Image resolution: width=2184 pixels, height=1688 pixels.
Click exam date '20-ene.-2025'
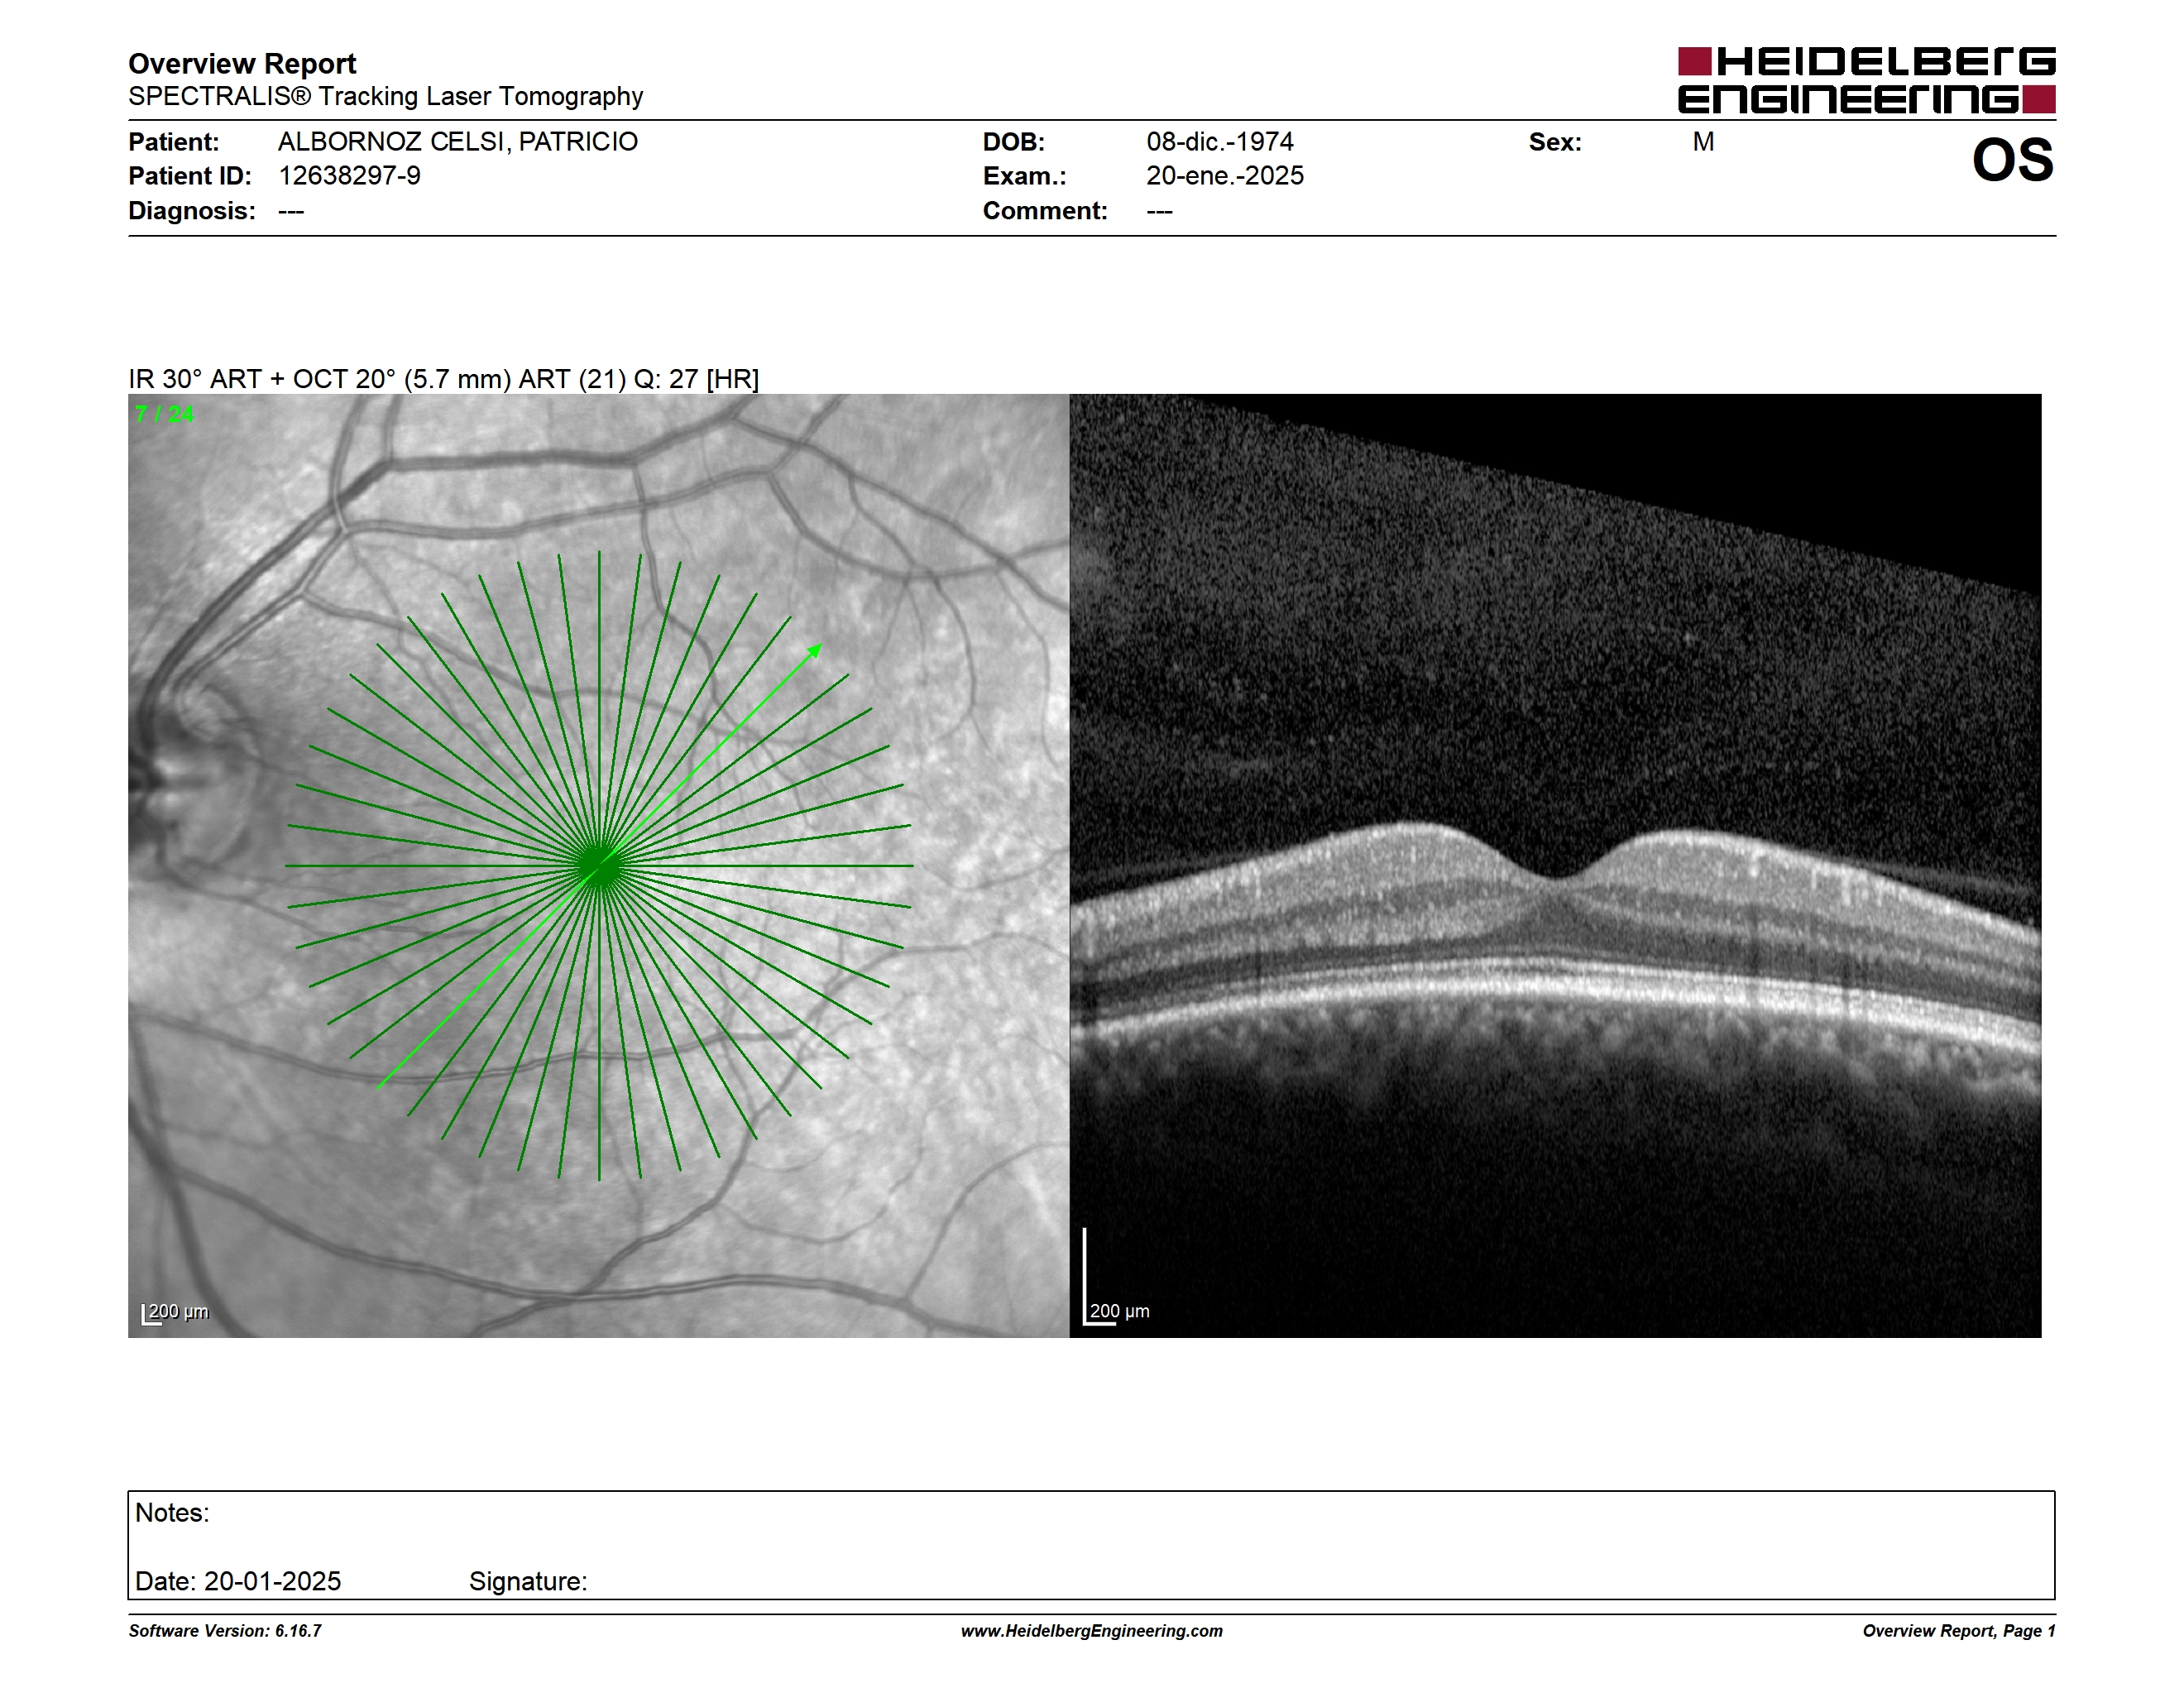[x=1225, y=176]
